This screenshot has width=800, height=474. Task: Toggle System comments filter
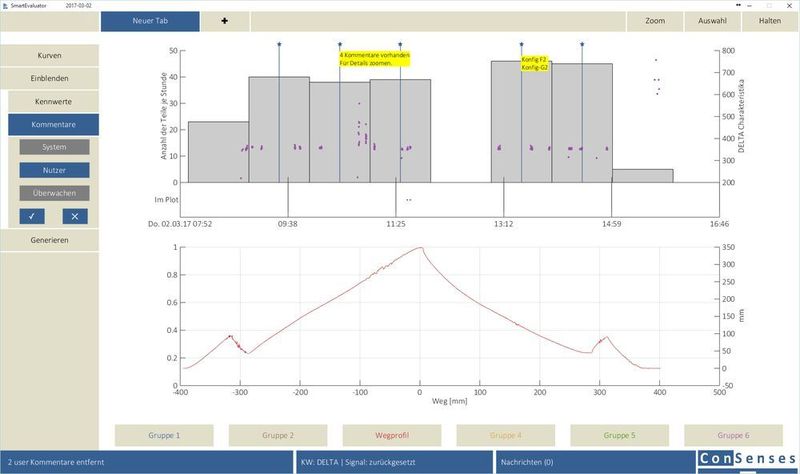pos(54,147)
